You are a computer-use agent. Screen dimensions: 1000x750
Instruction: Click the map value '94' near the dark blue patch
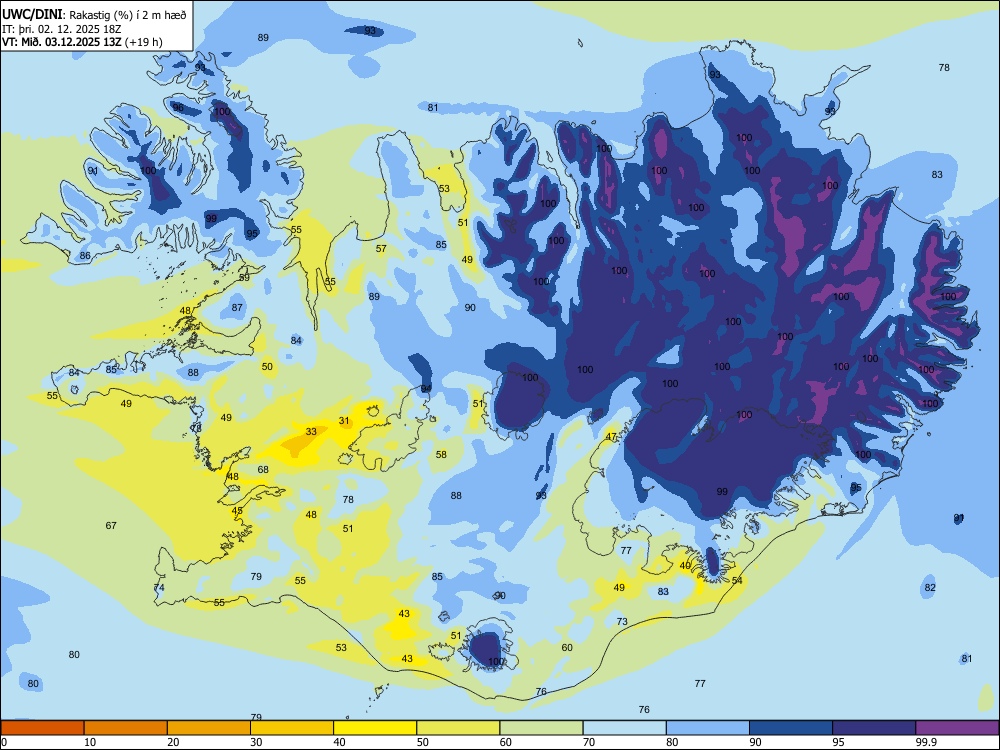[x=426, y=388]
